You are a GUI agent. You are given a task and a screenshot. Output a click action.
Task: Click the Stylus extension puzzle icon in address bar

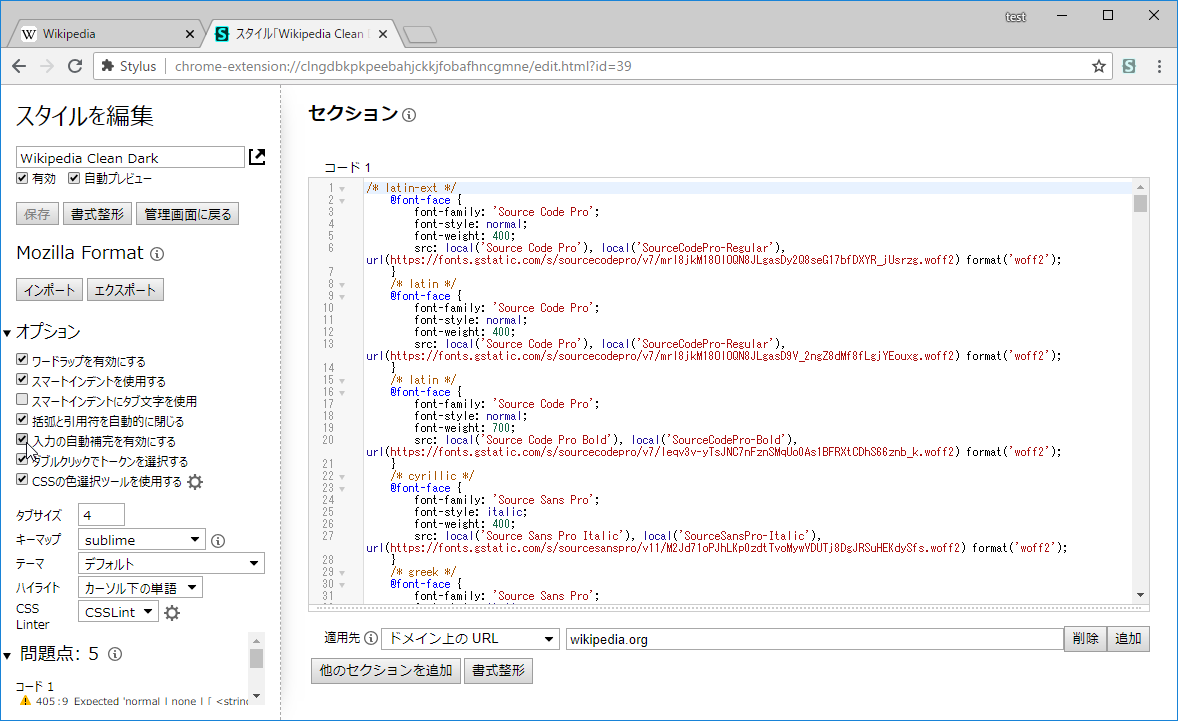coord(107,66)
